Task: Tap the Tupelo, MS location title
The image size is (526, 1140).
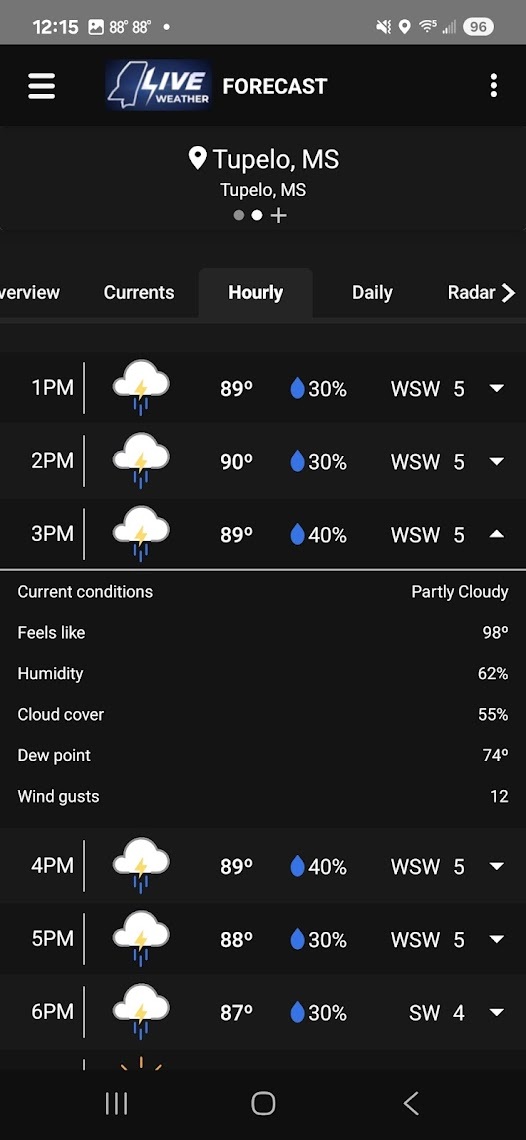Action: tap(276, 158)
